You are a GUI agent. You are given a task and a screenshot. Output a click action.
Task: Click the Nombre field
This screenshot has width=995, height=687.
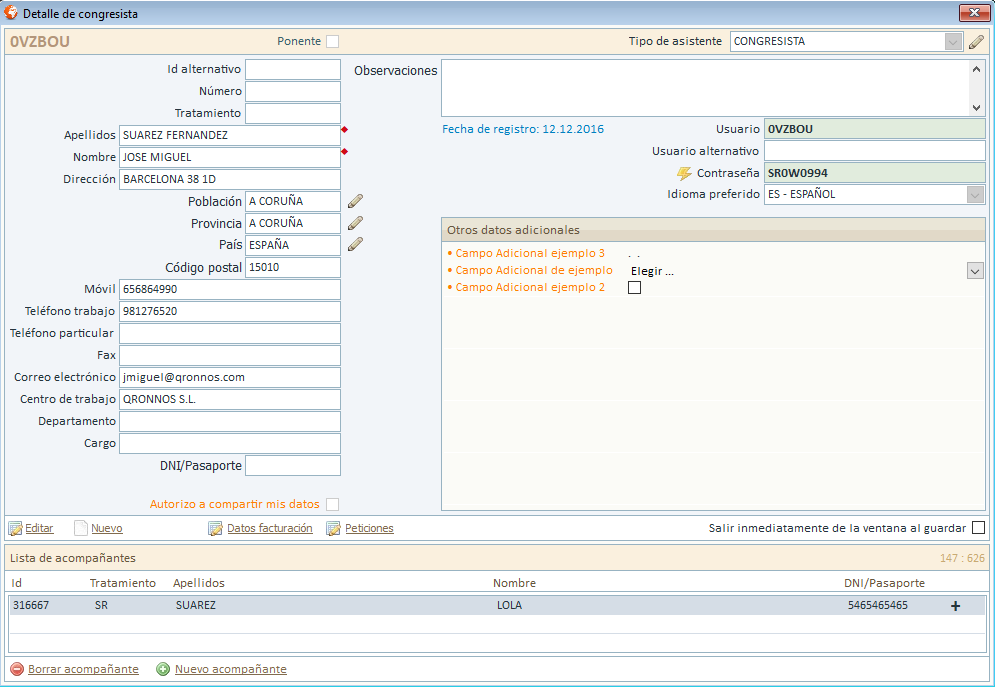tap(230, 157)
